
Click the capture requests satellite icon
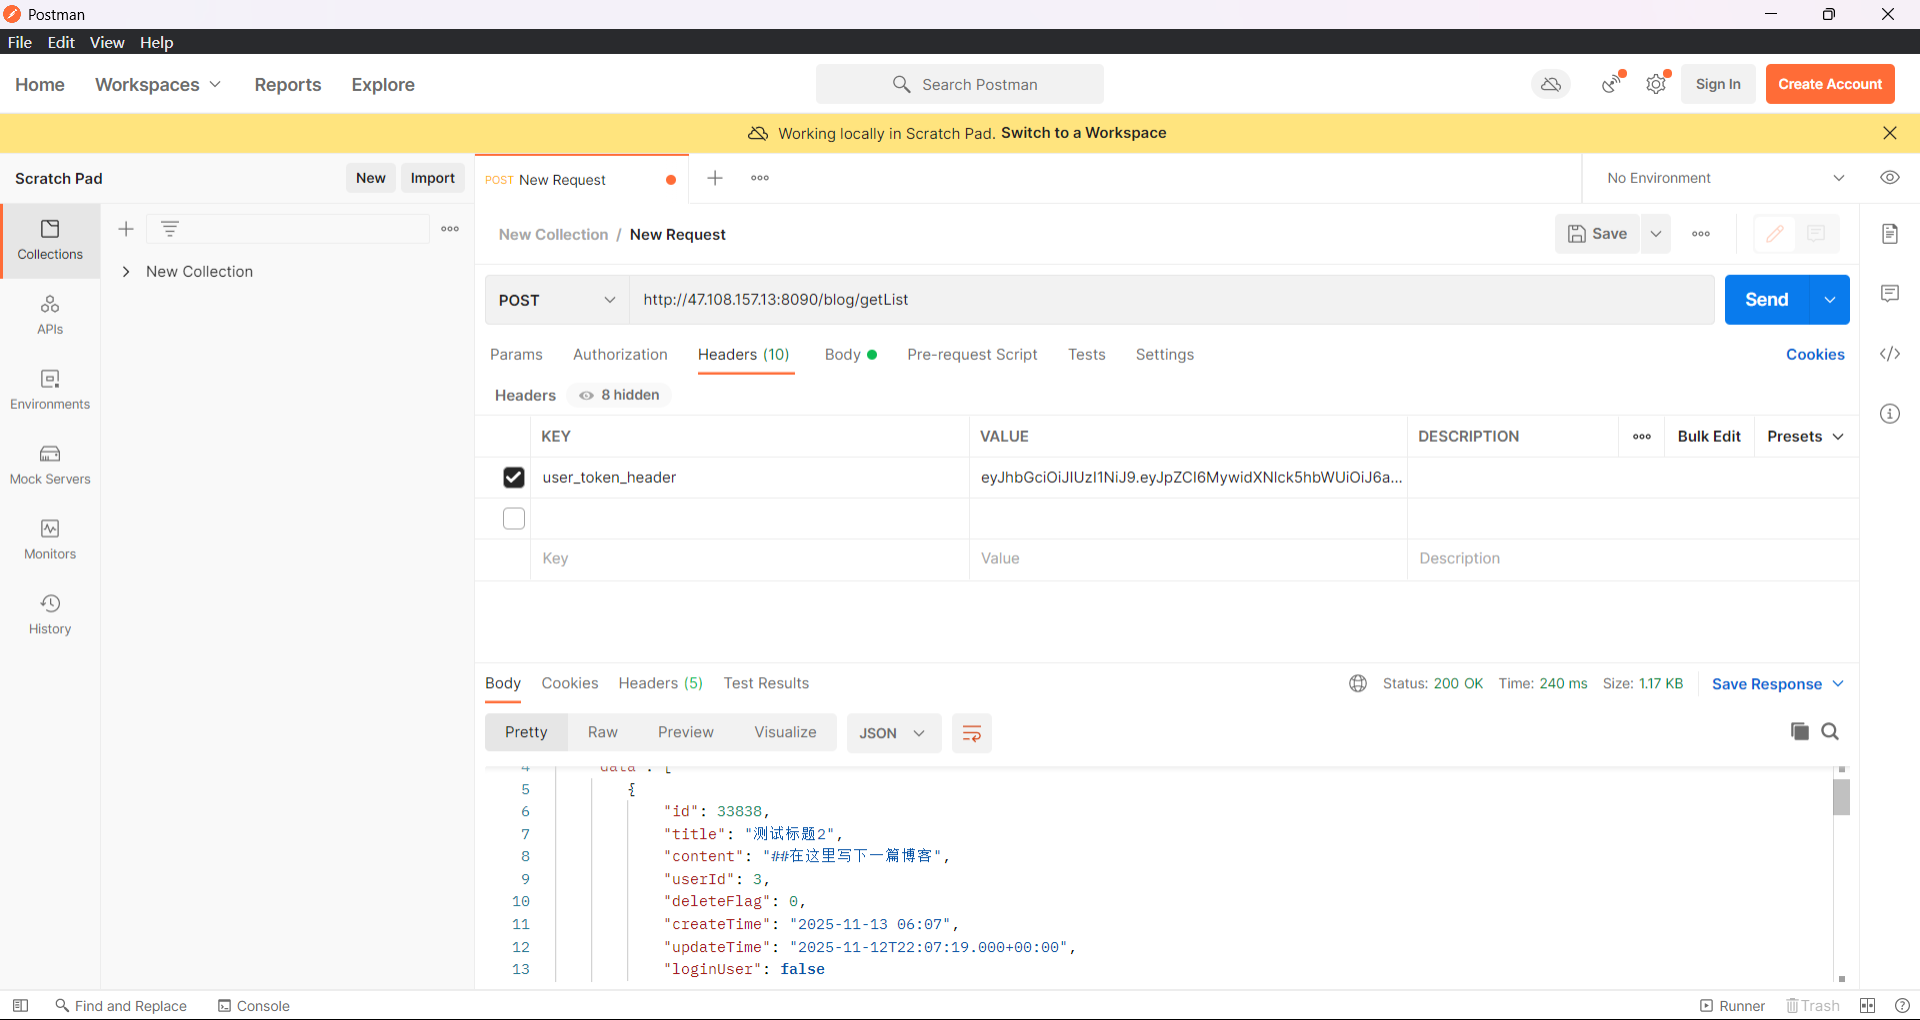tap(1611, 84)
